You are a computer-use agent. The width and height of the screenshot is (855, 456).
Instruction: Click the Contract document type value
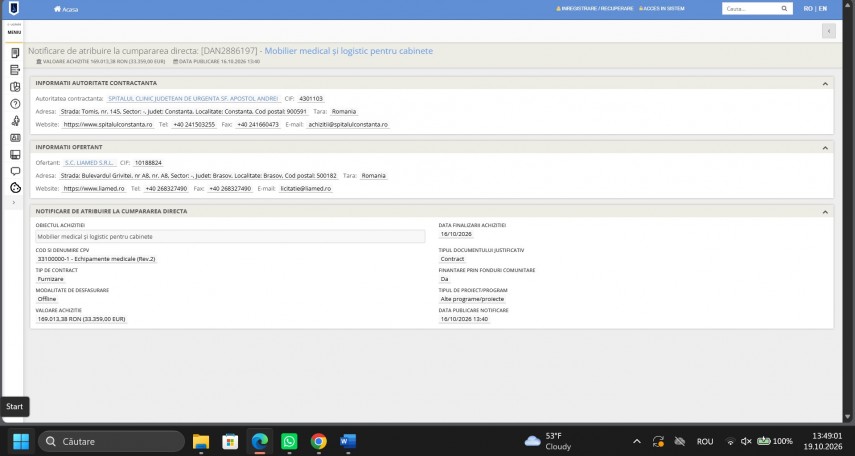(x=452, y=259)
